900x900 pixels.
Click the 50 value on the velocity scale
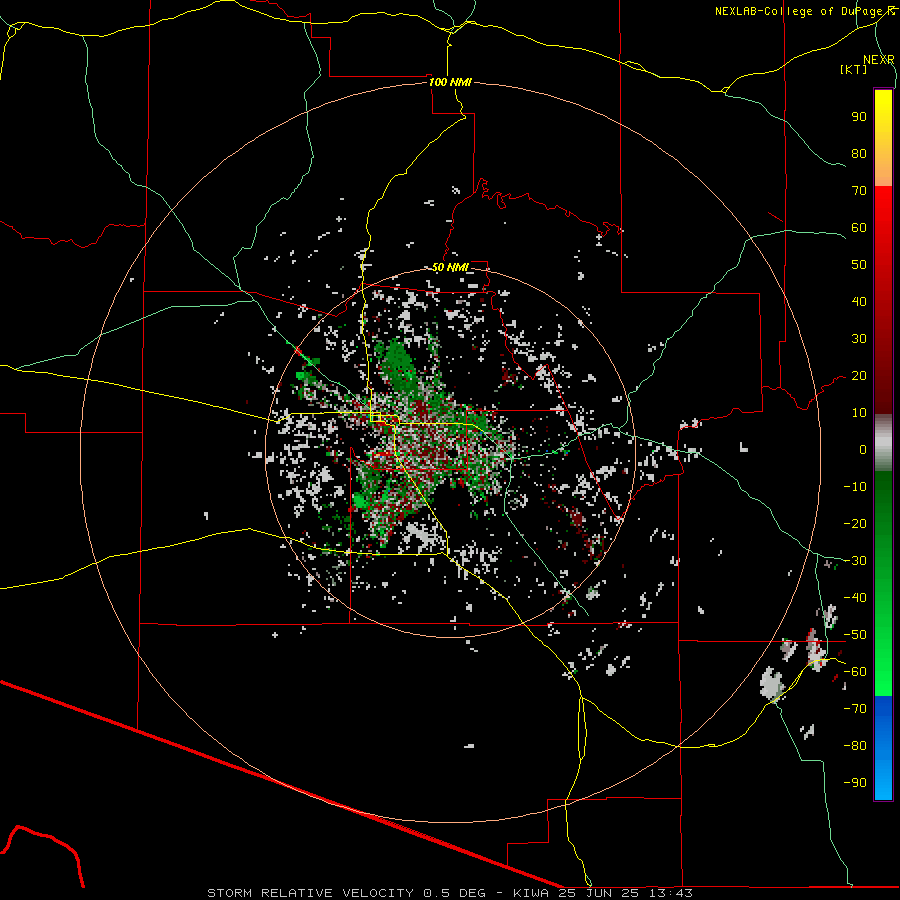[x=859, y=265]
